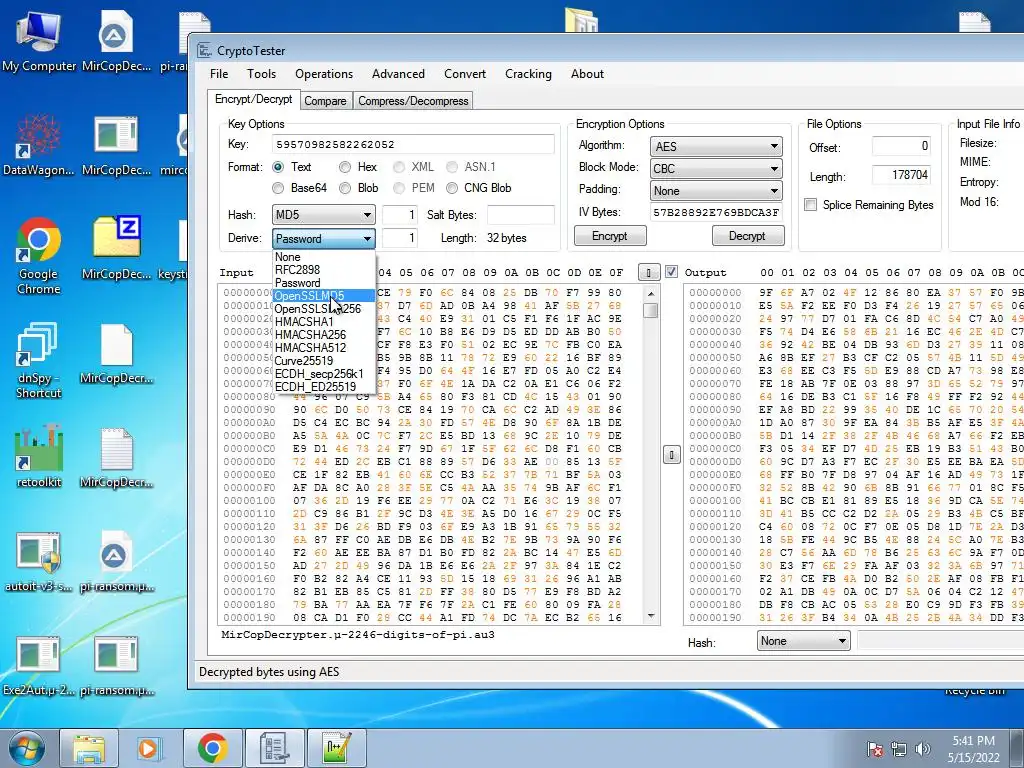
Task: Open My Computer desktop icon
Action: coord(39,40)
